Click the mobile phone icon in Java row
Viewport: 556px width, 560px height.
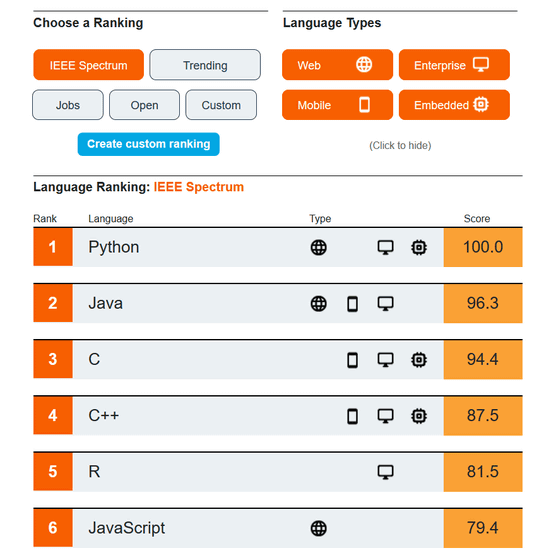pos(352,304)
